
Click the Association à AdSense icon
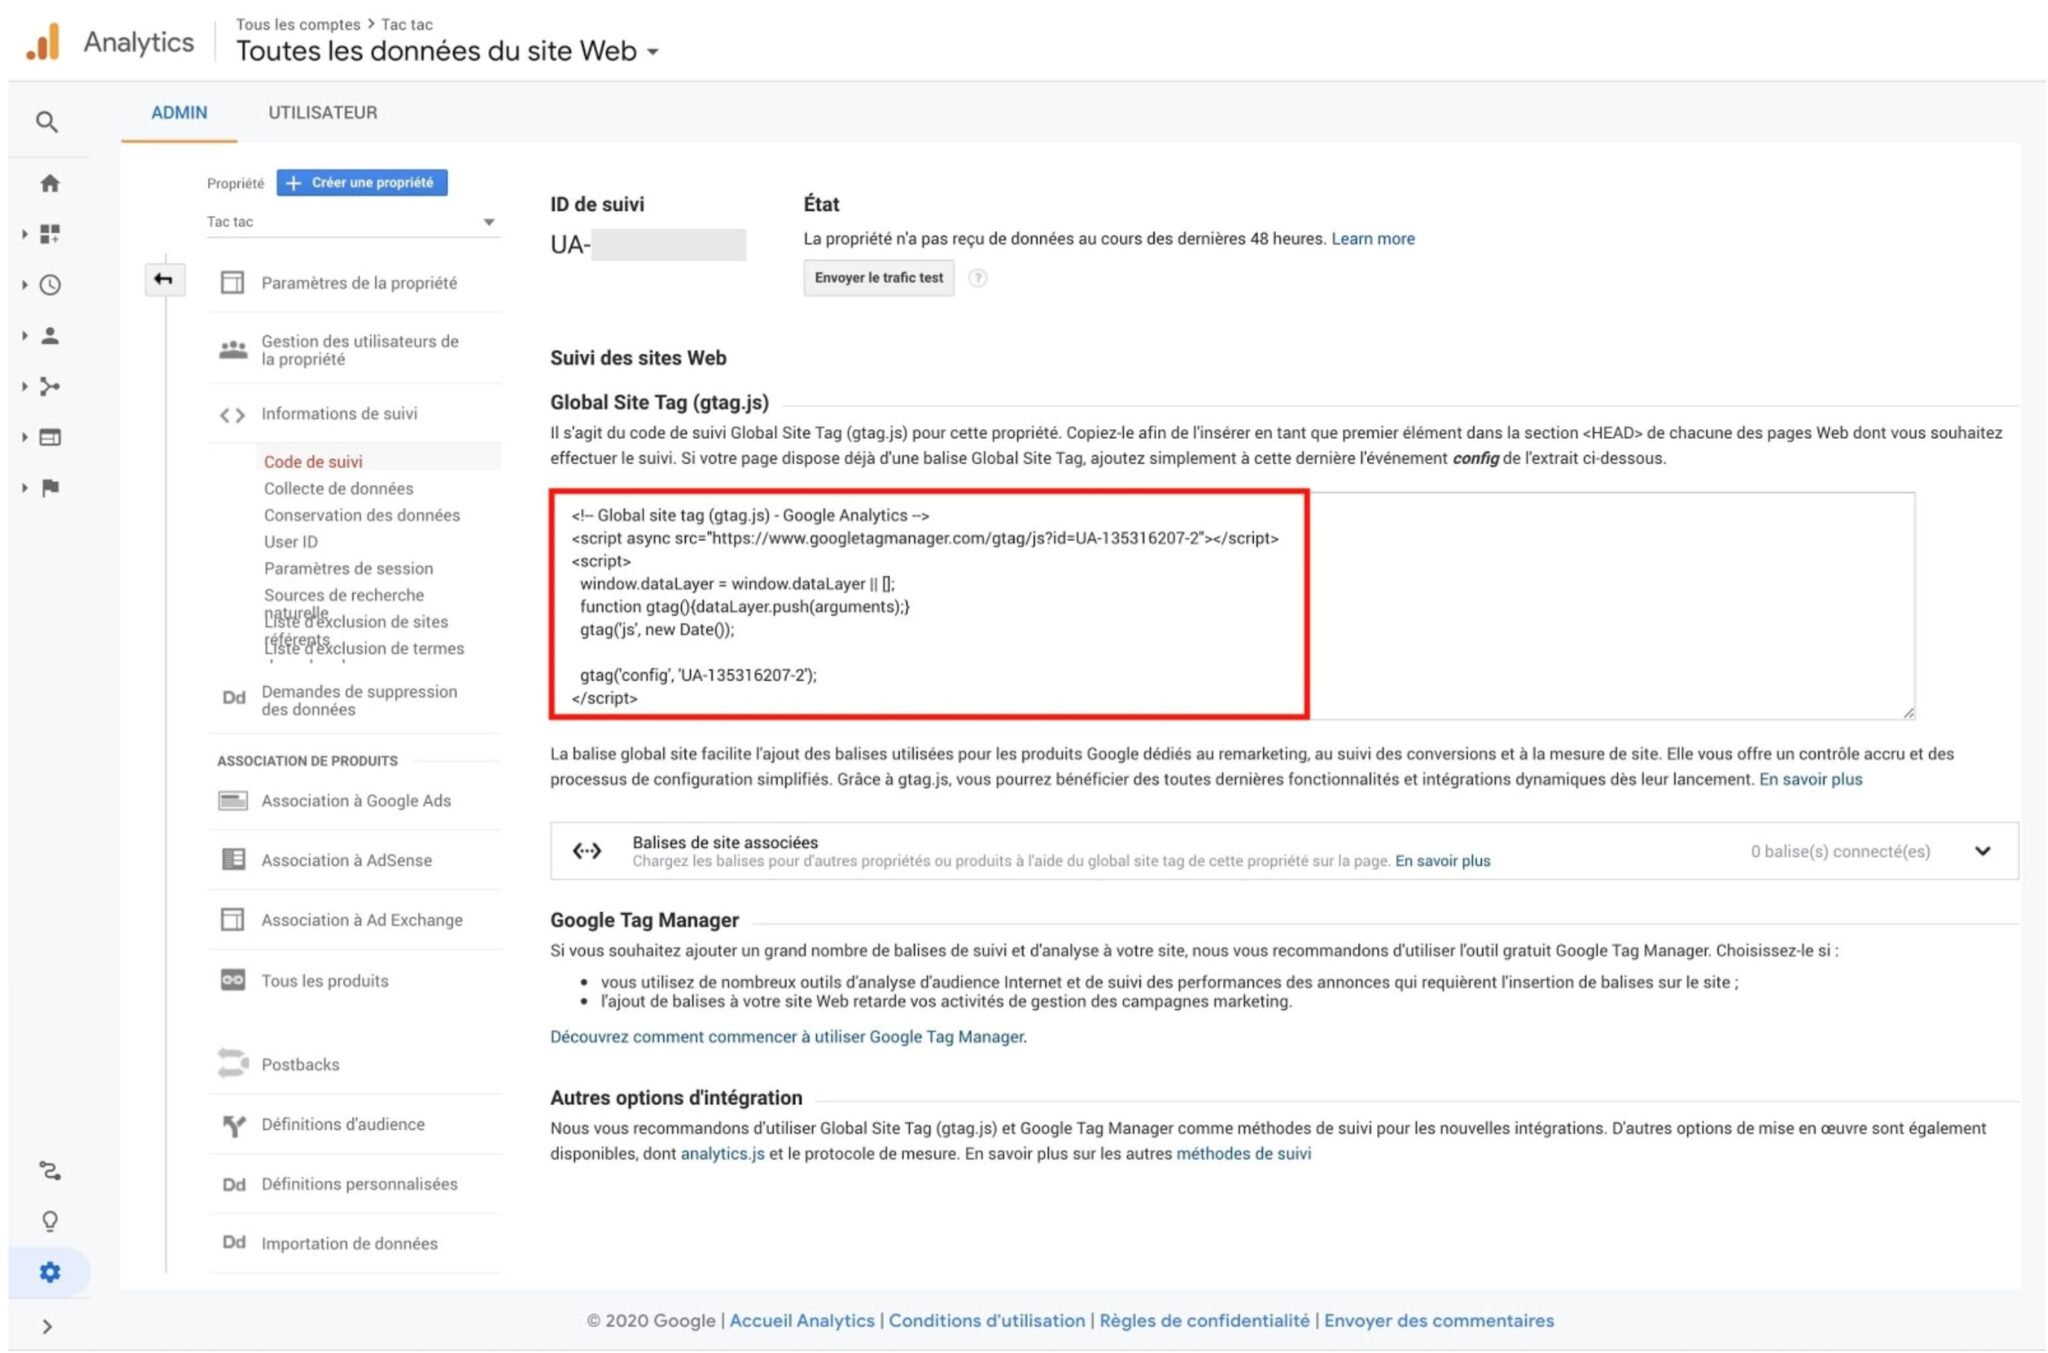click(x=233, y=859)
